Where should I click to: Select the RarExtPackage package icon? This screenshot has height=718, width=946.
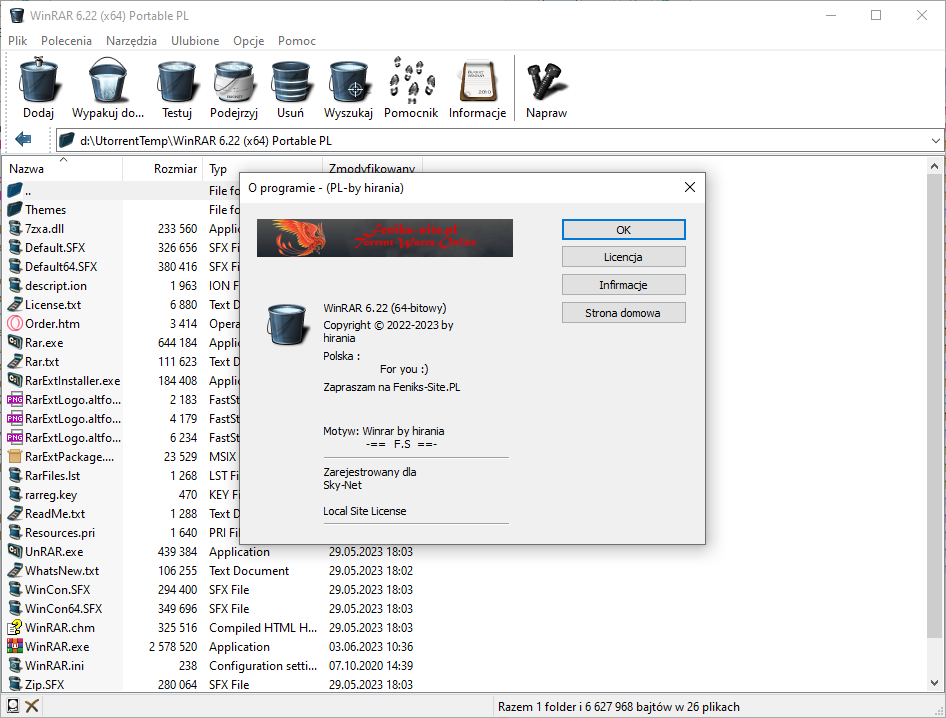[x=14, y=456]
